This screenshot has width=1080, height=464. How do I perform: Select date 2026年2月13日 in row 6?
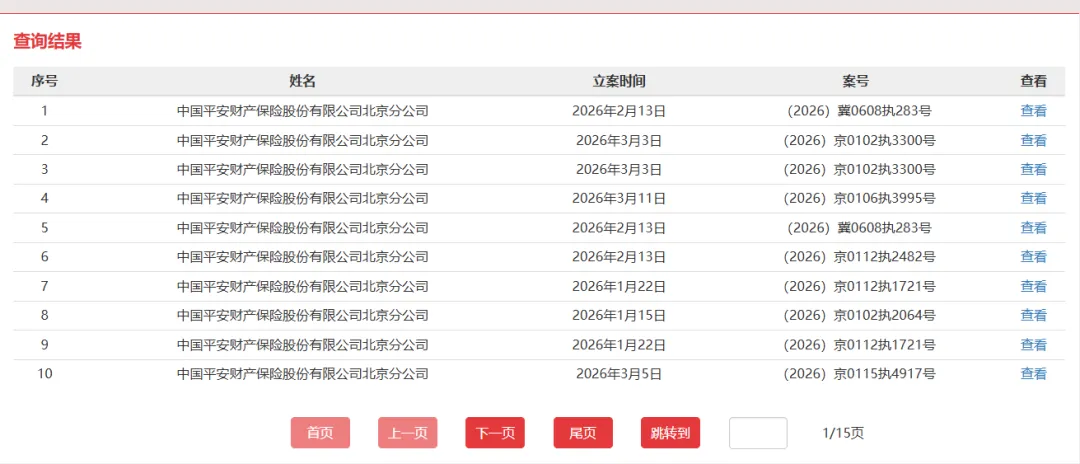click(x=619, y=257)
